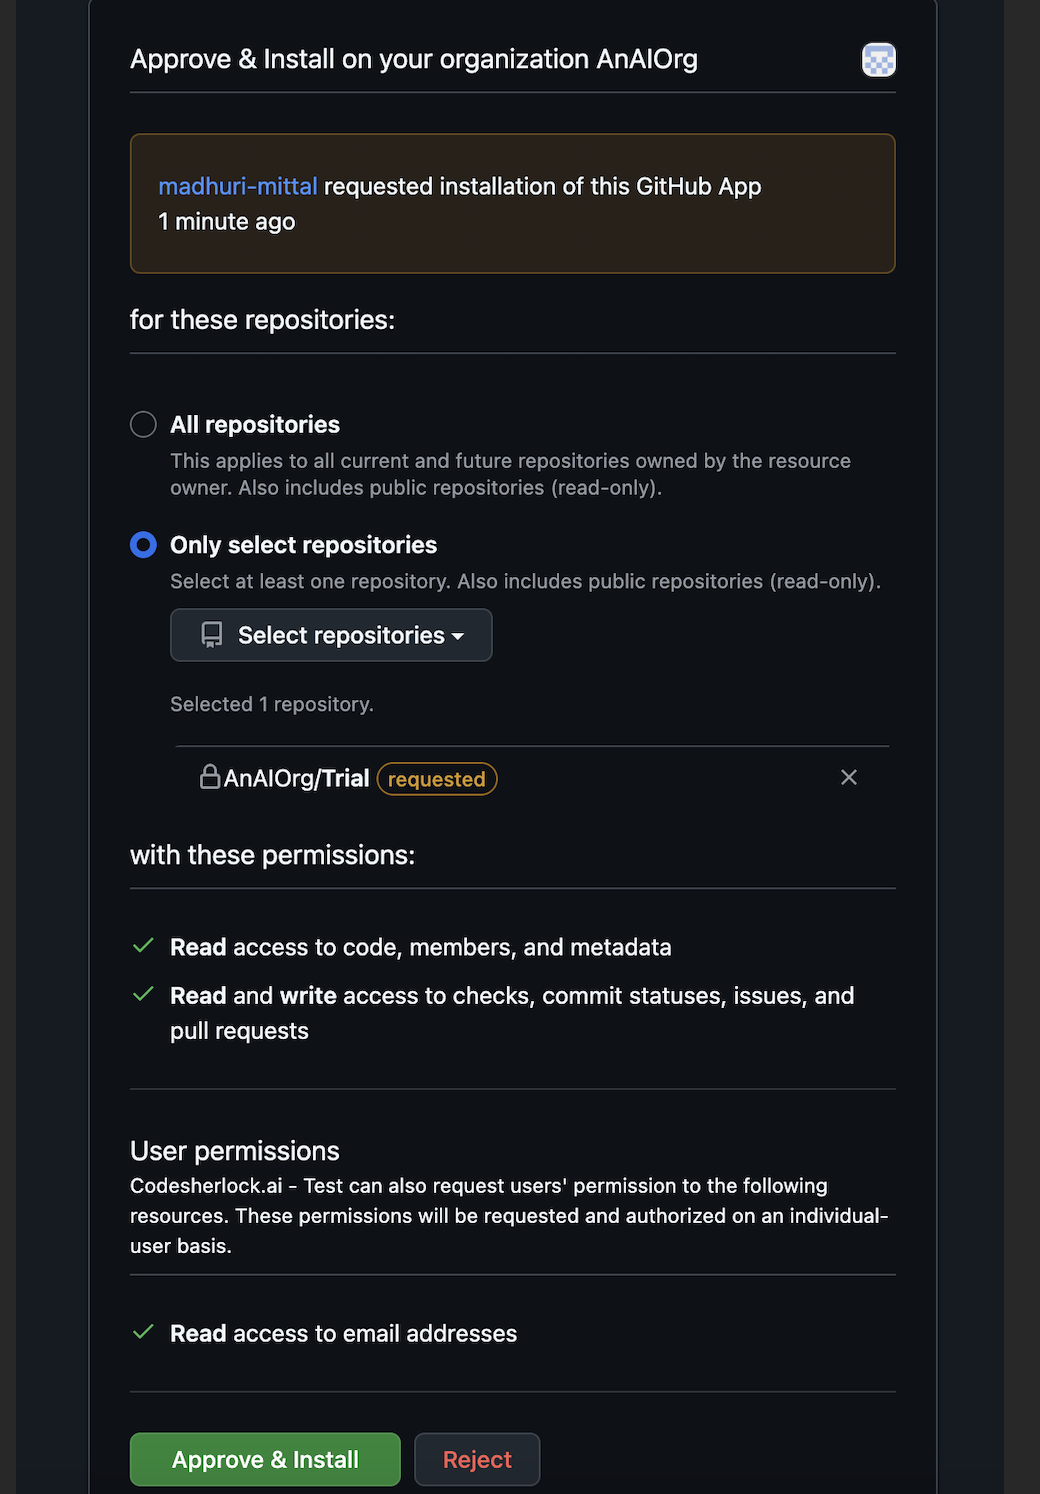Click the "User permissions" heading
Viewport: 1040px width, 1494px height.
coord(235,1151)
